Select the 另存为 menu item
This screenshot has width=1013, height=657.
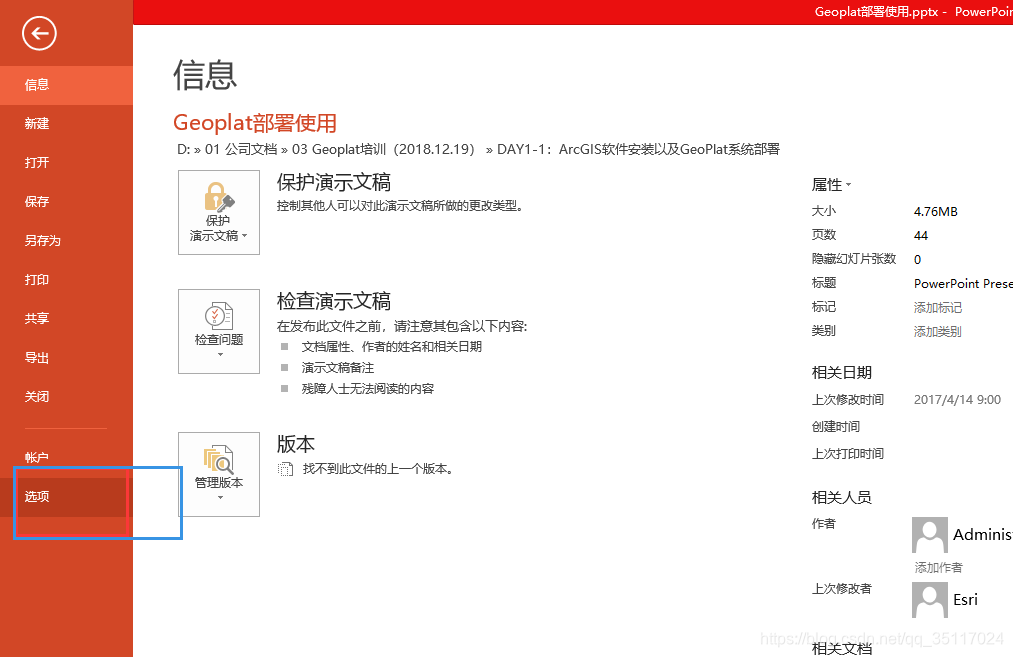coord(66,241)
